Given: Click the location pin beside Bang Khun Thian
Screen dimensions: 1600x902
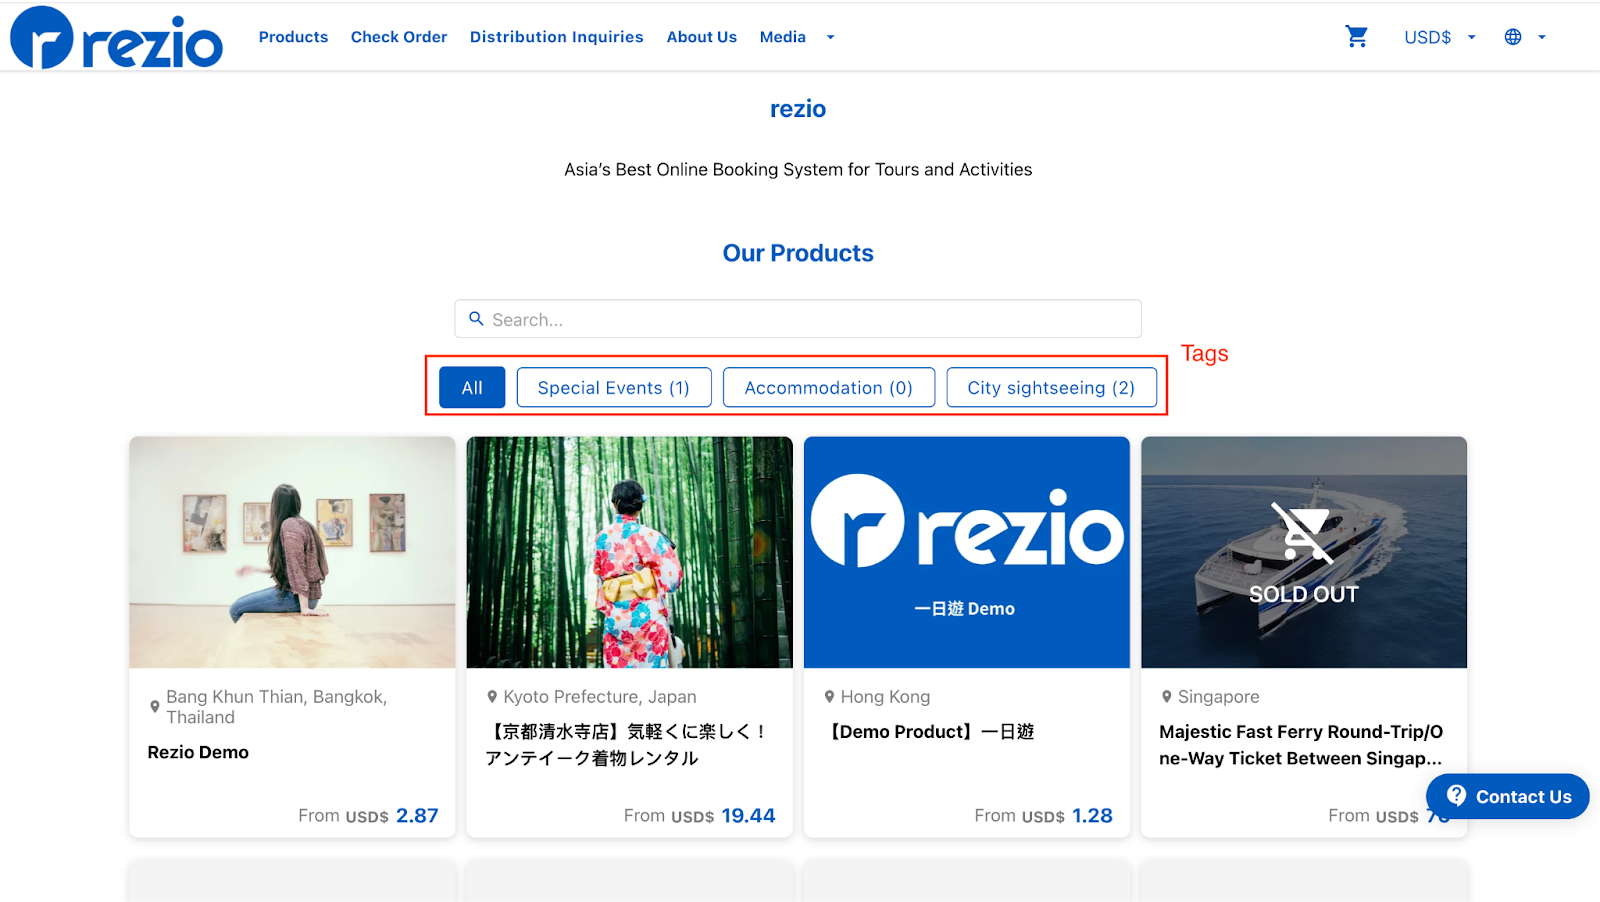Looking at the screenshot, I should point(154,707).
